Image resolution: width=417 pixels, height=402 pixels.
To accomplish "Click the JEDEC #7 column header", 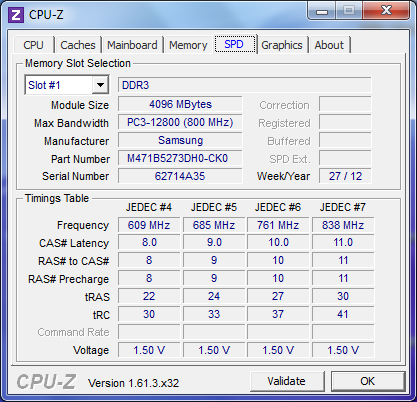I will (343, 207).
